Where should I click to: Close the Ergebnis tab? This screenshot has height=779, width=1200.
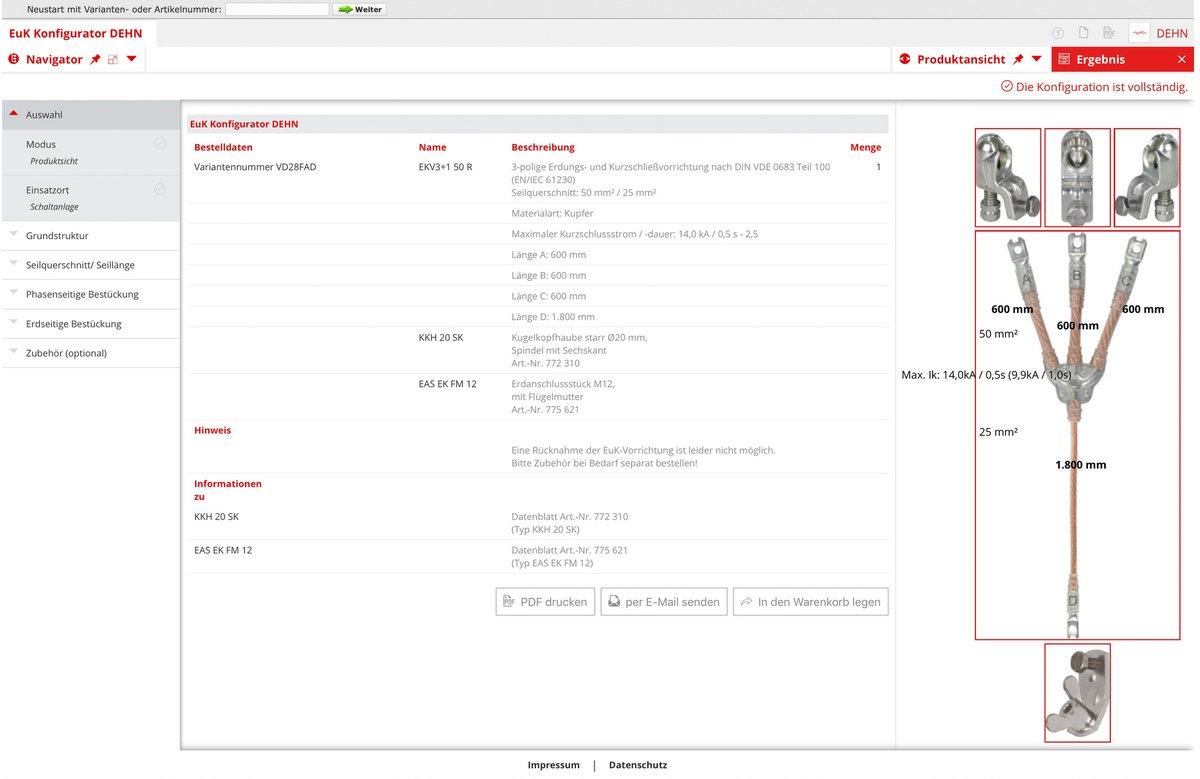coord(1181,59)
